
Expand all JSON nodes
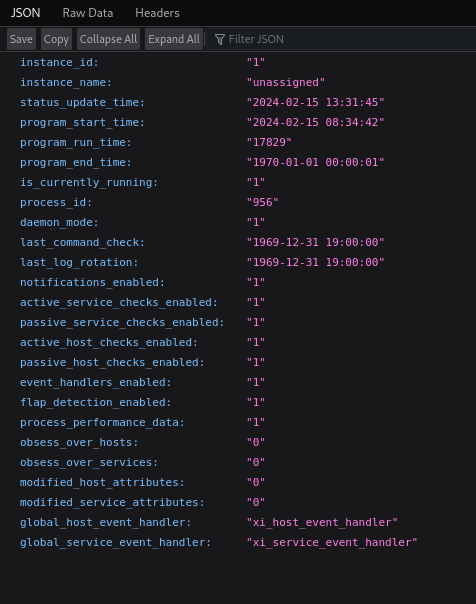coord(174,39)
